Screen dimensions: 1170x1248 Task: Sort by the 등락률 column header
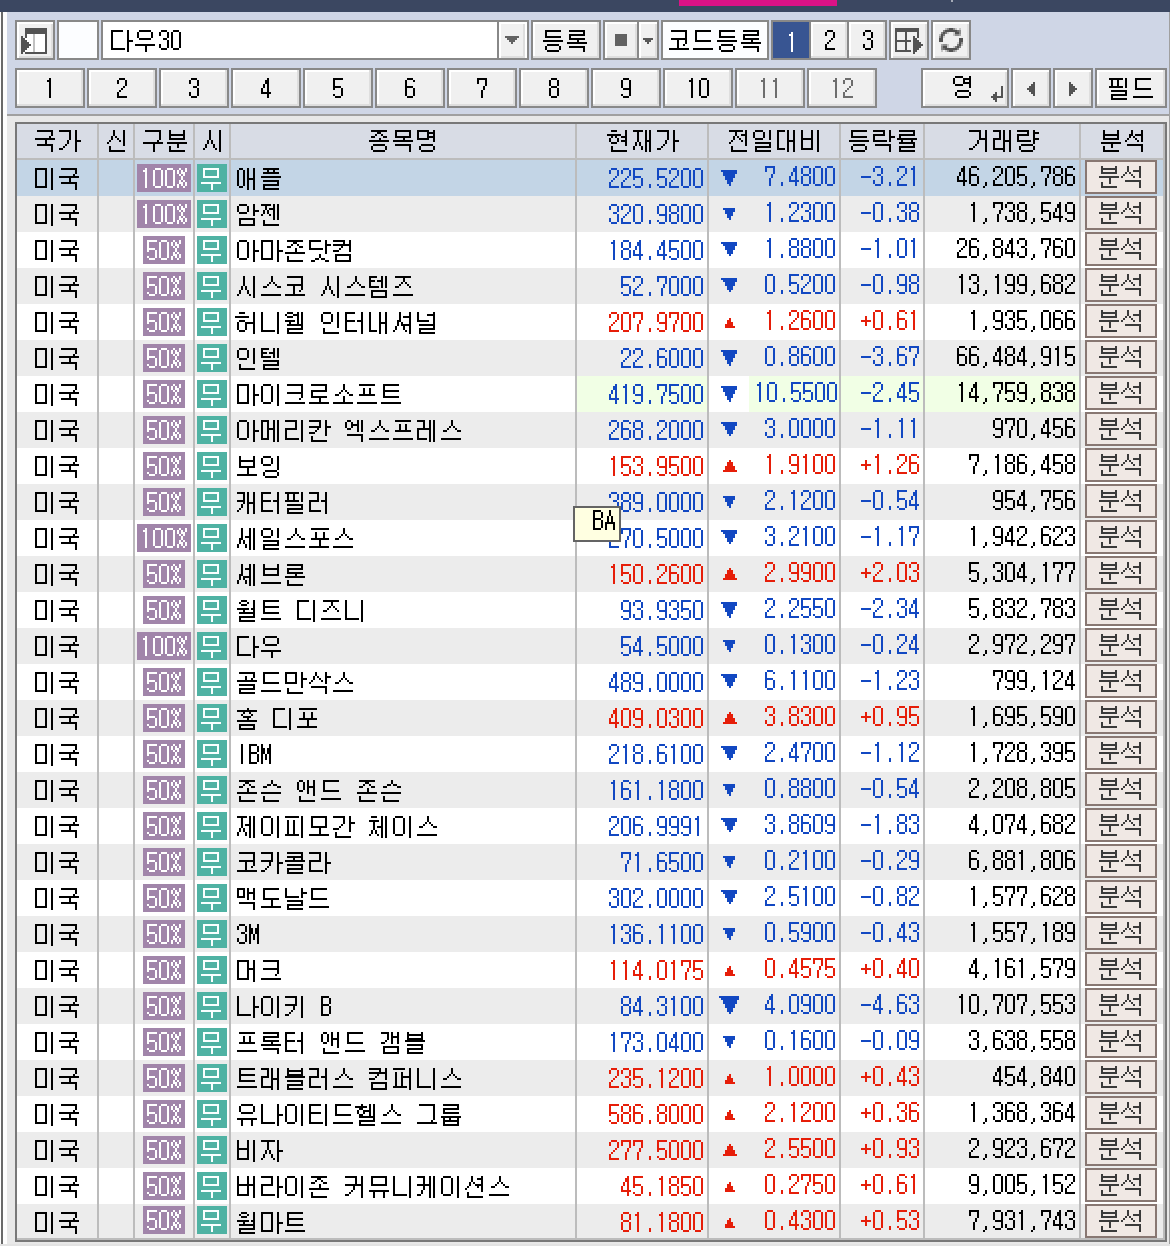click(x=882, y=141)
